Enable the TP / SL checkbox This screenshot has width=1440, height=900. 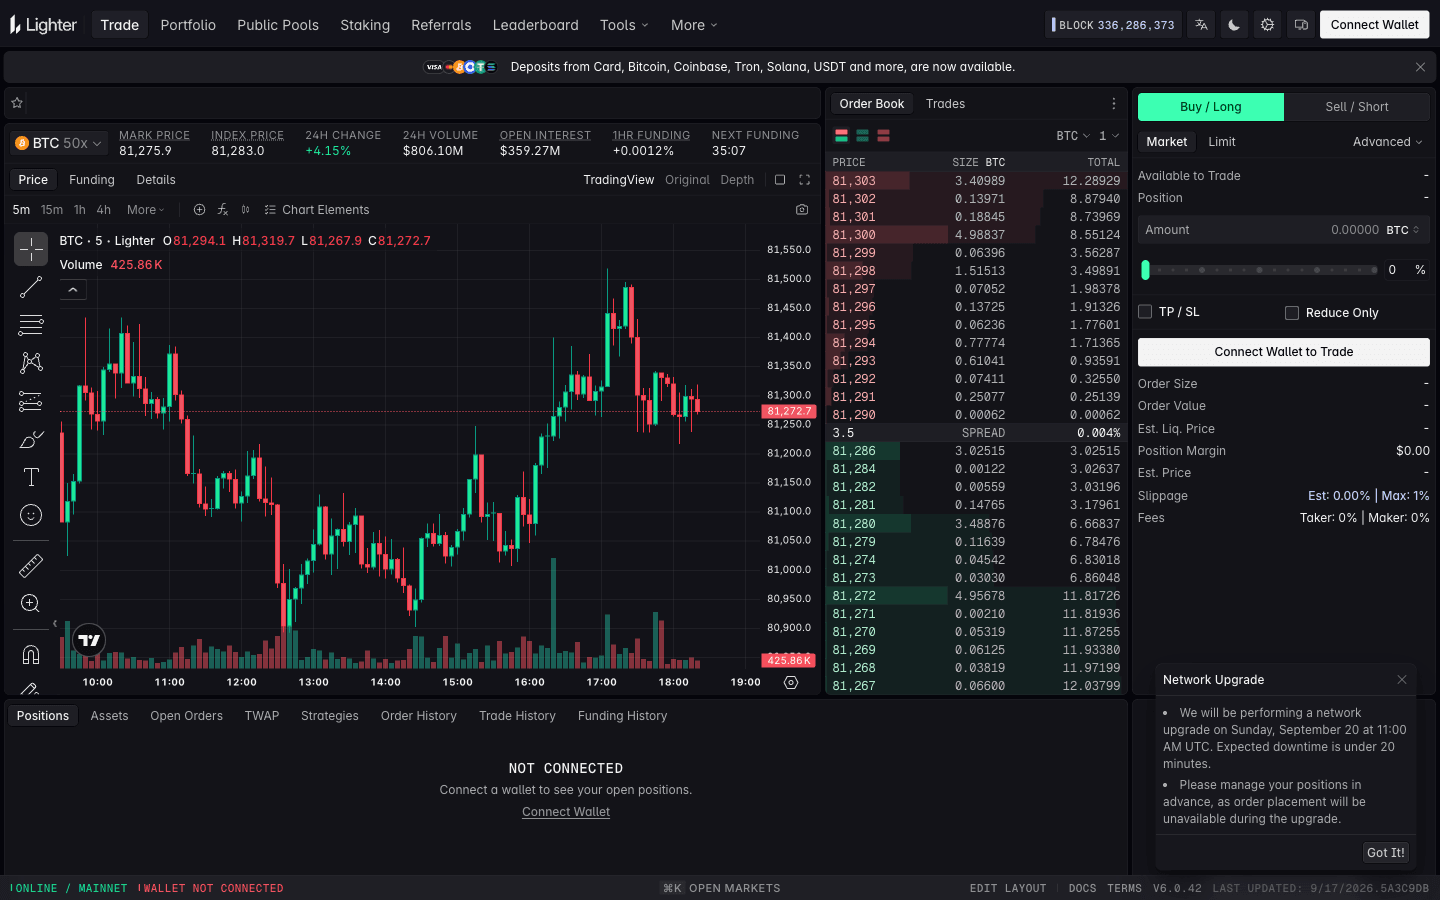pos(1146,312)
